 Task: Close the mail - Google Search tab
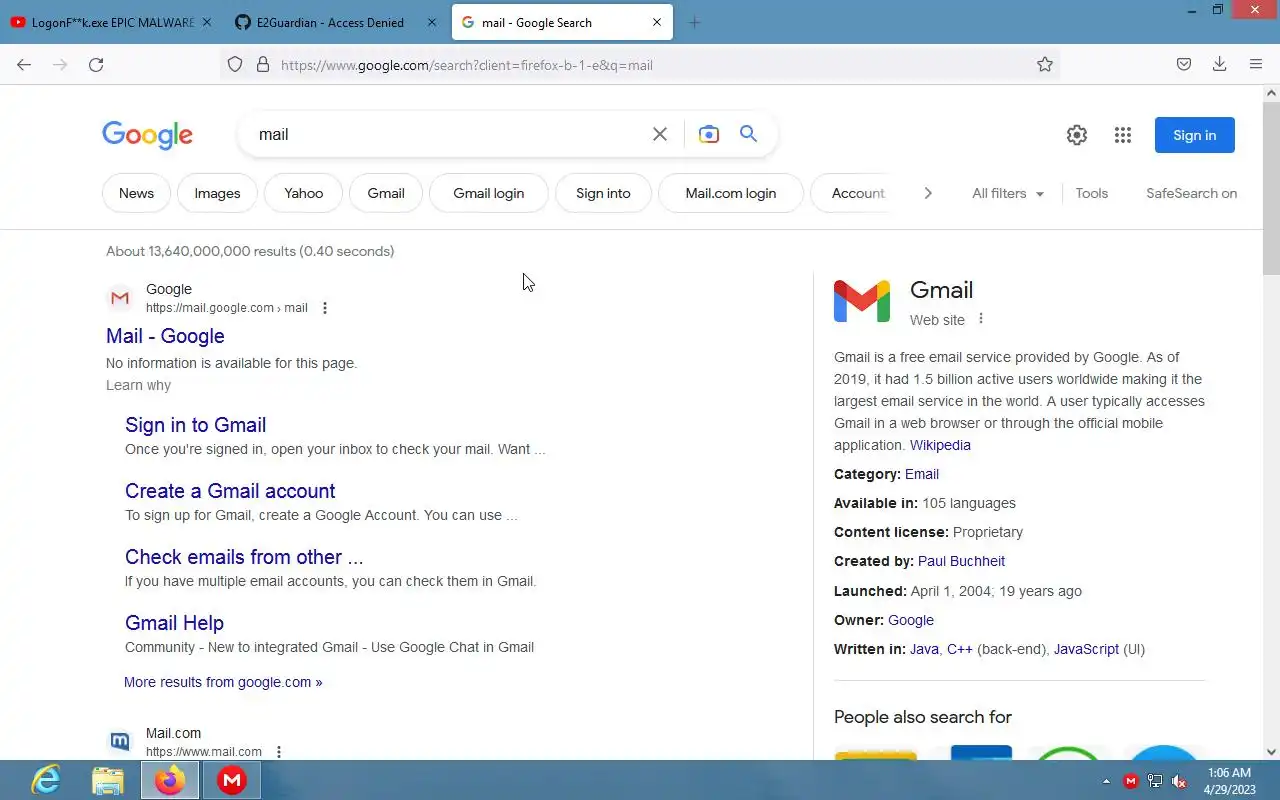coord(657,22)
